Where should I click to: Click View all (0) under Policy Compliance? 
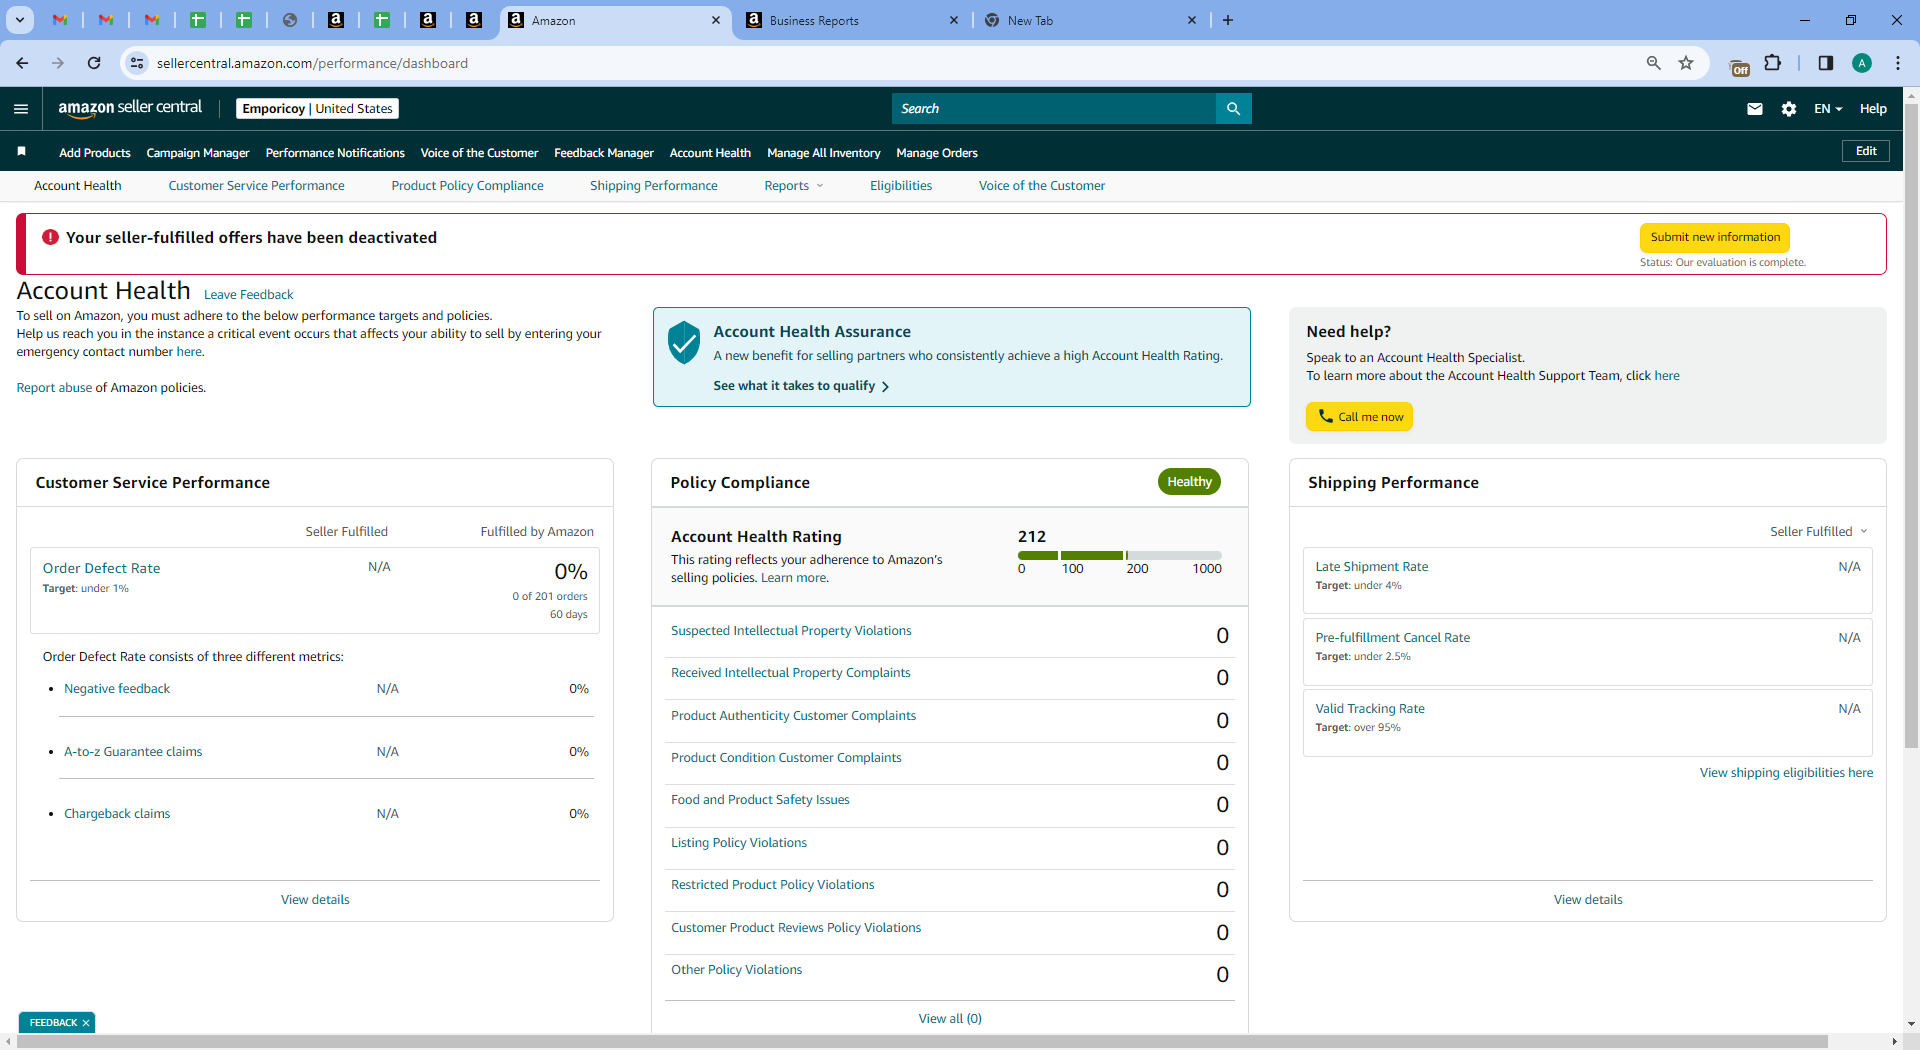[x=950, y=1019]
